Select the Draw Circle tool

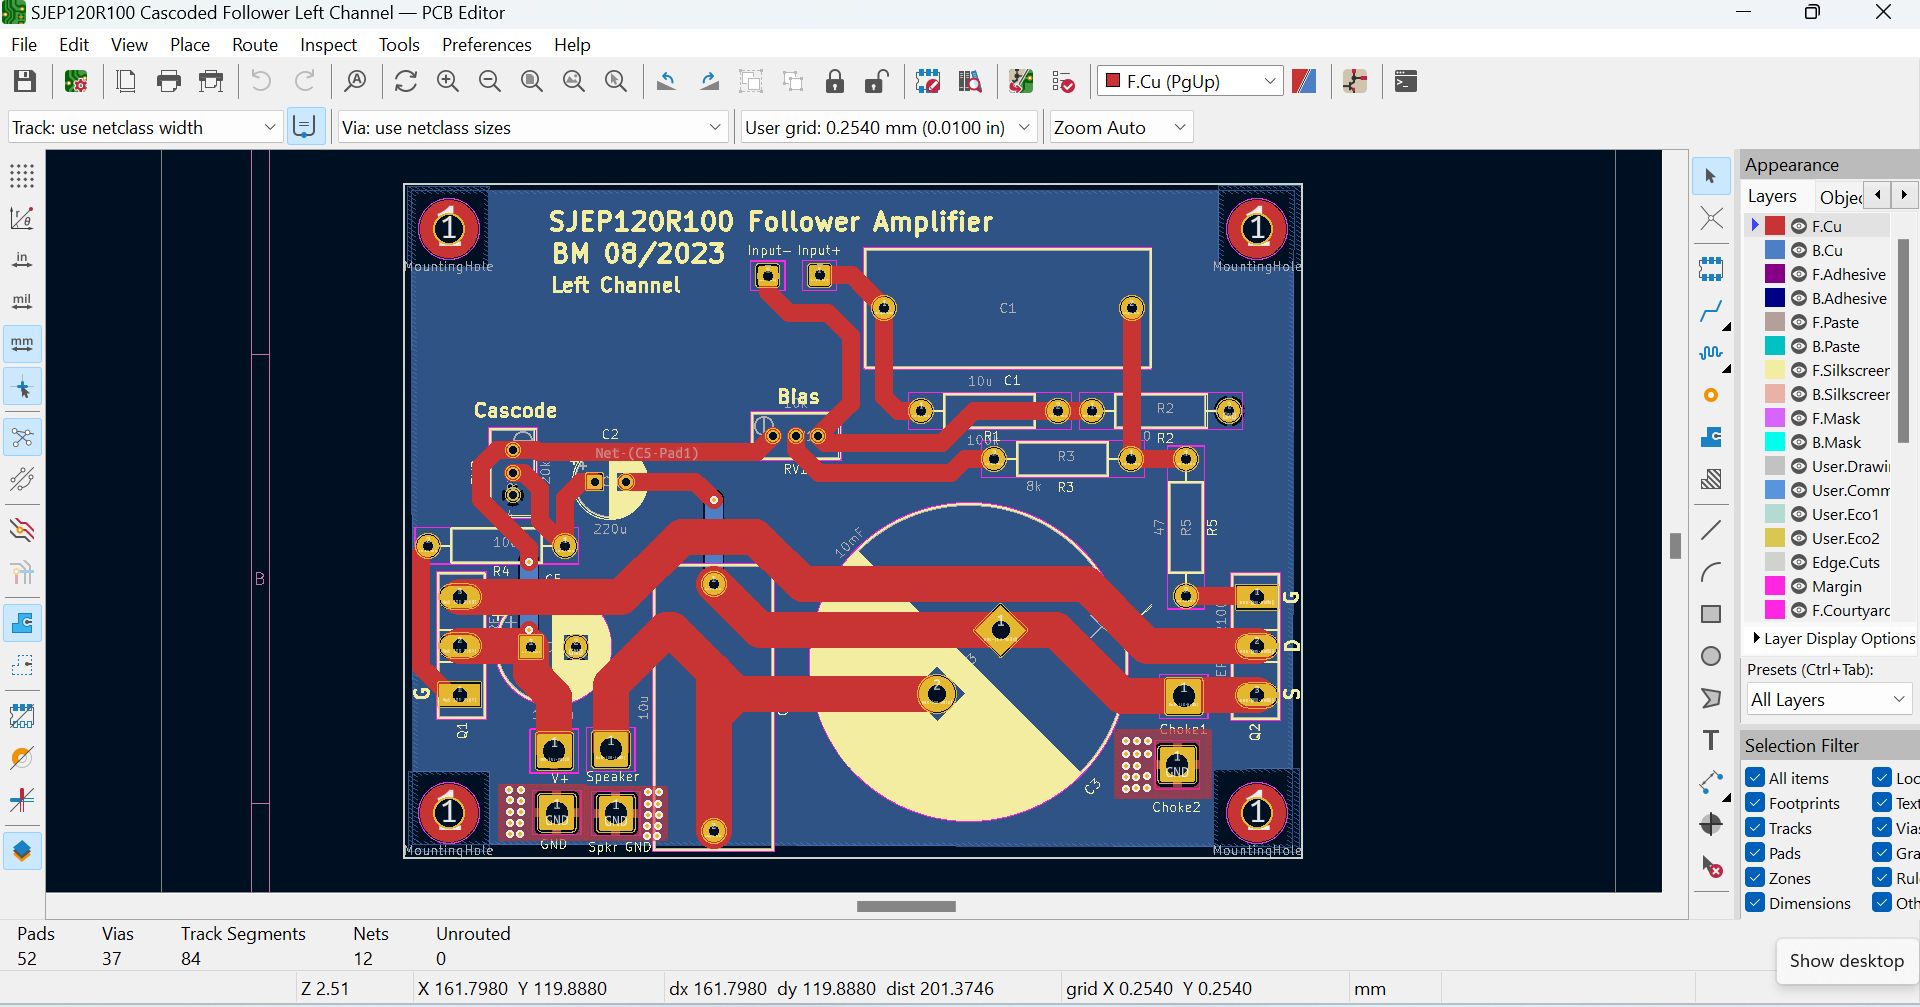[x=1711, y=656]
